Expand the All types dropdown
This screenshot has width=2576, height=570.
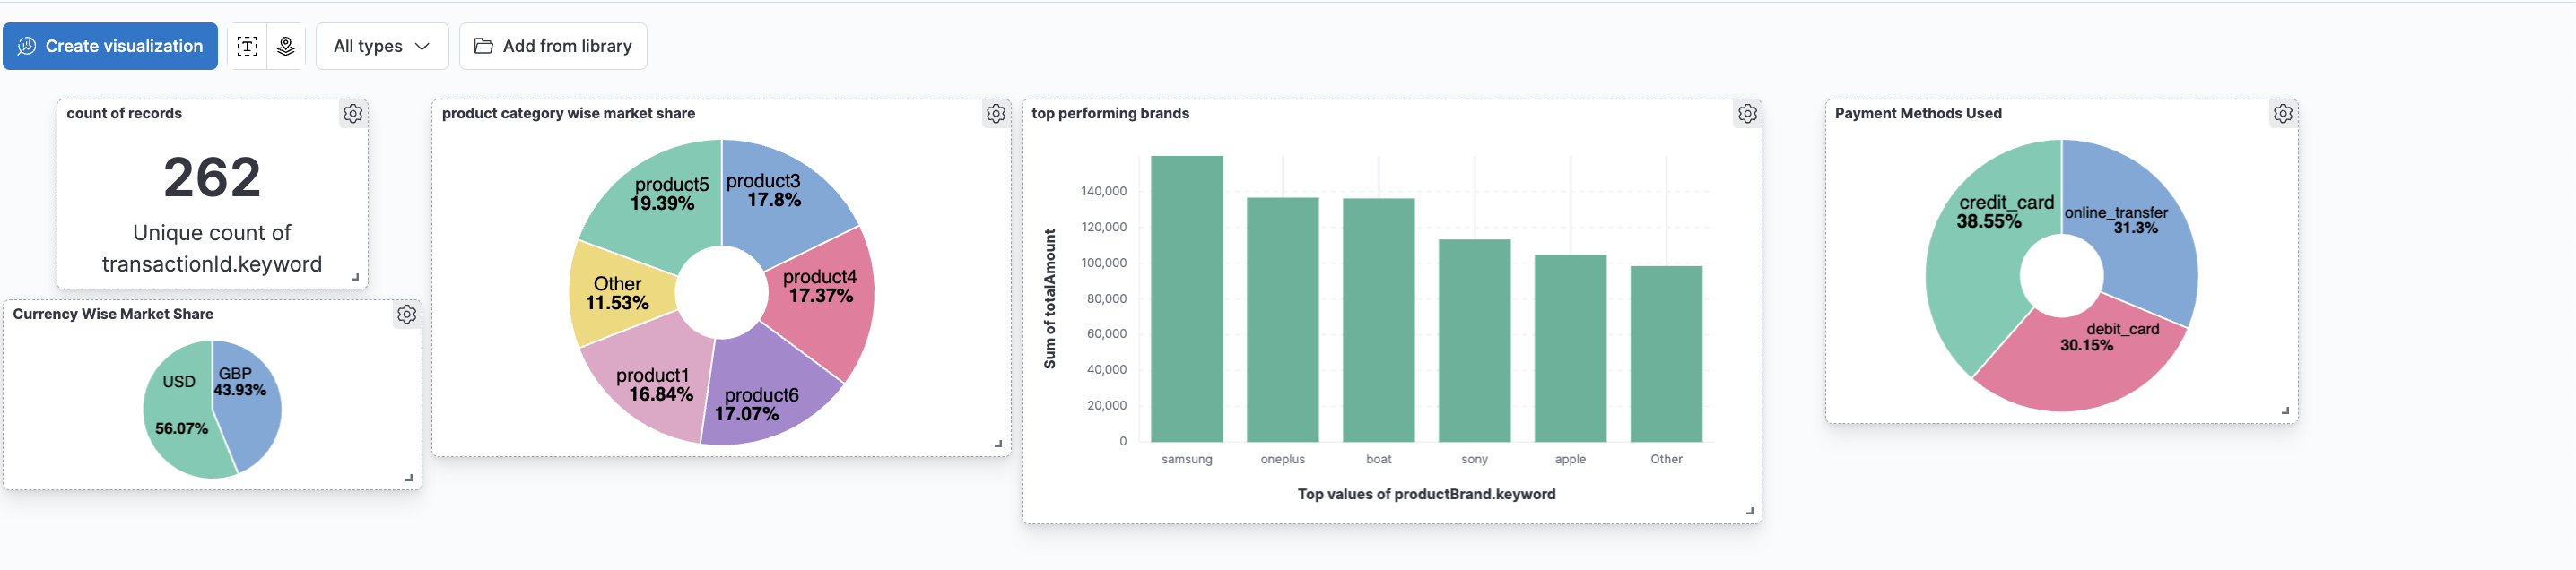[382, 46]
